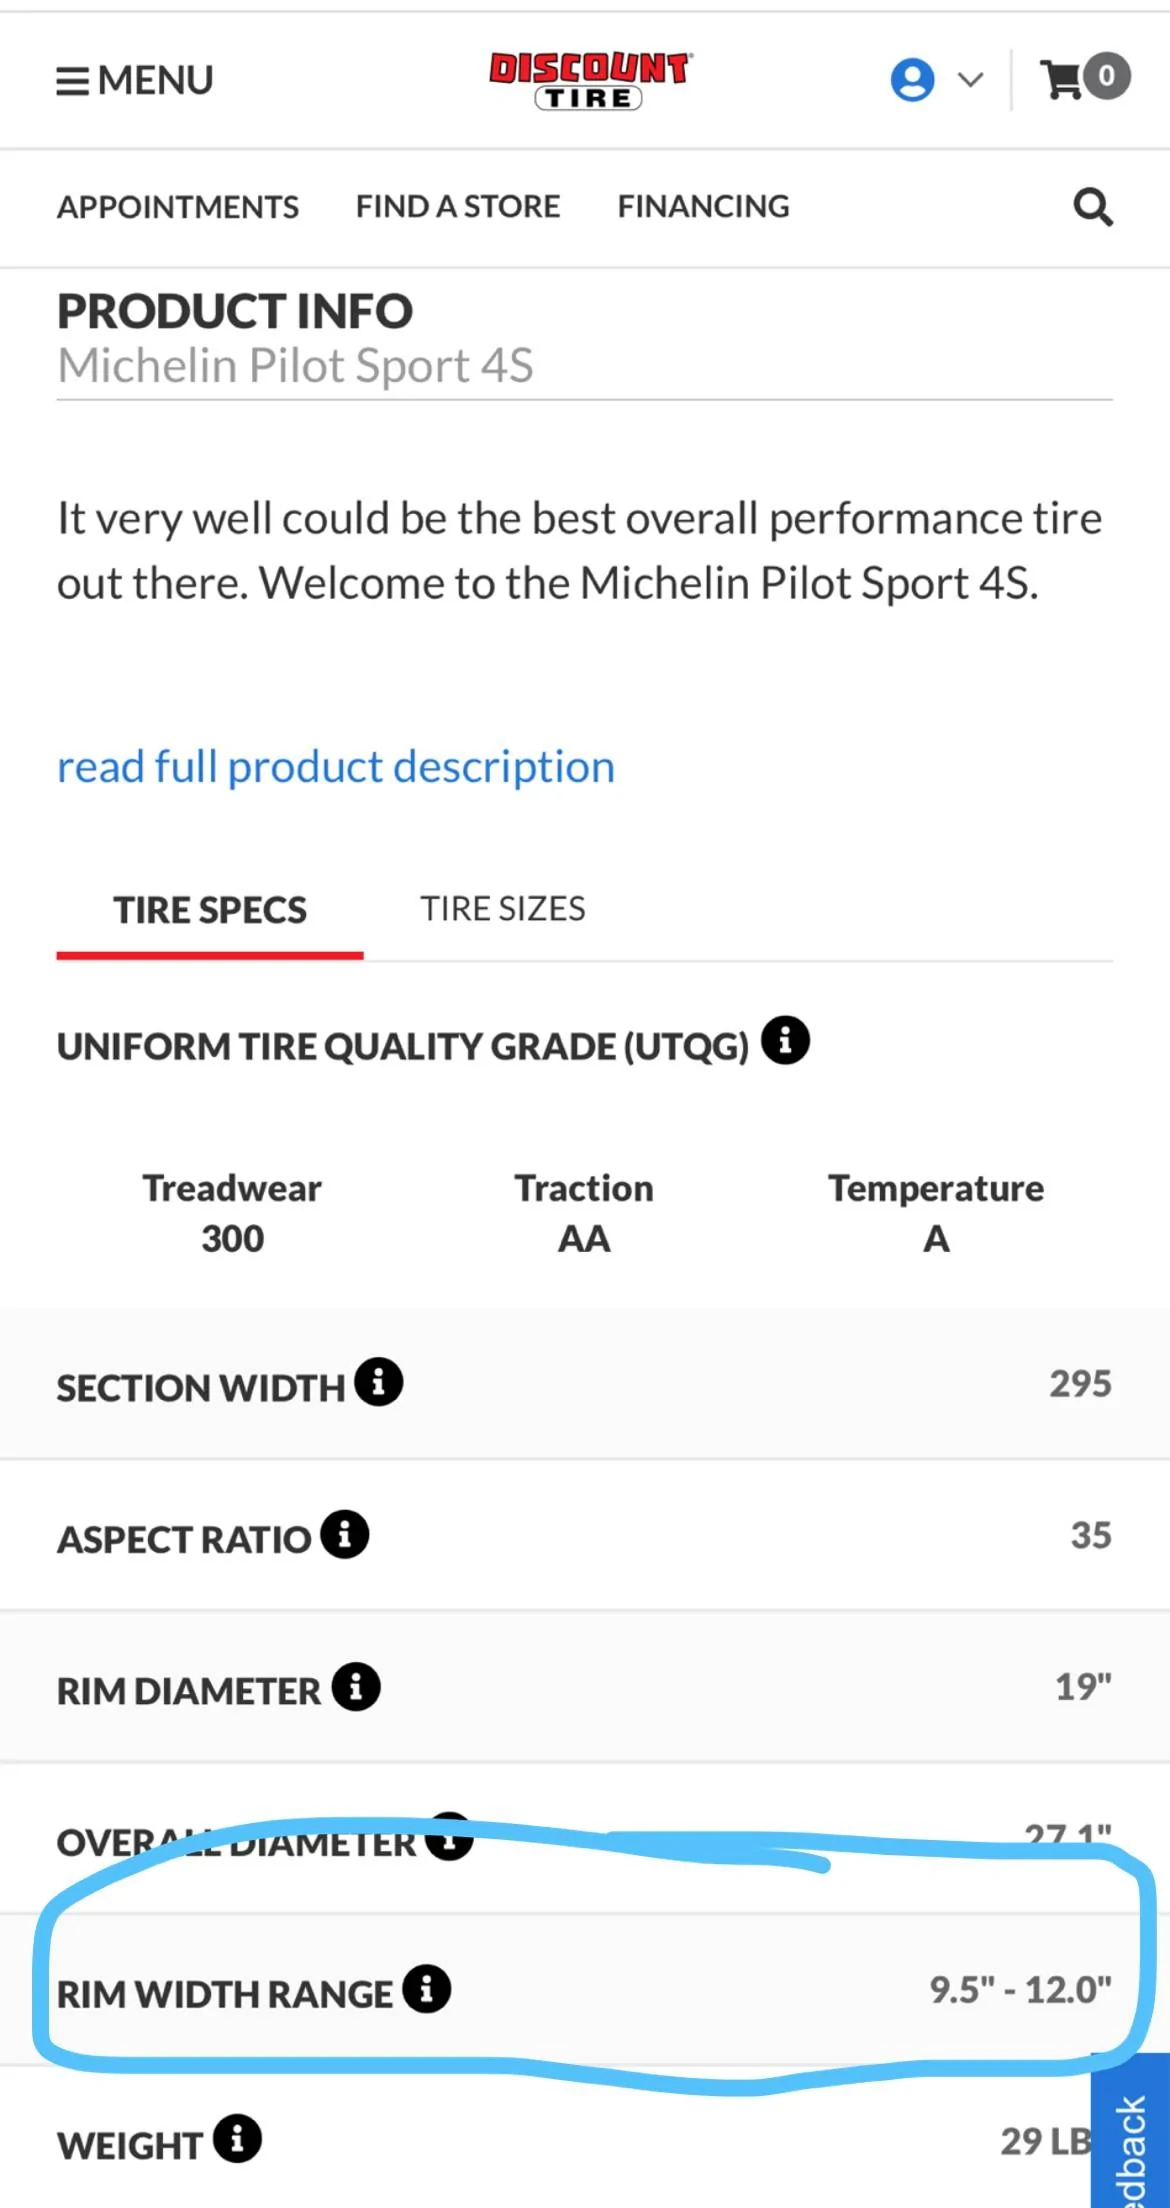This screenshot has width=1170, height=2208.
Task: Open the hamburger MENU
Action: point(135,80)
